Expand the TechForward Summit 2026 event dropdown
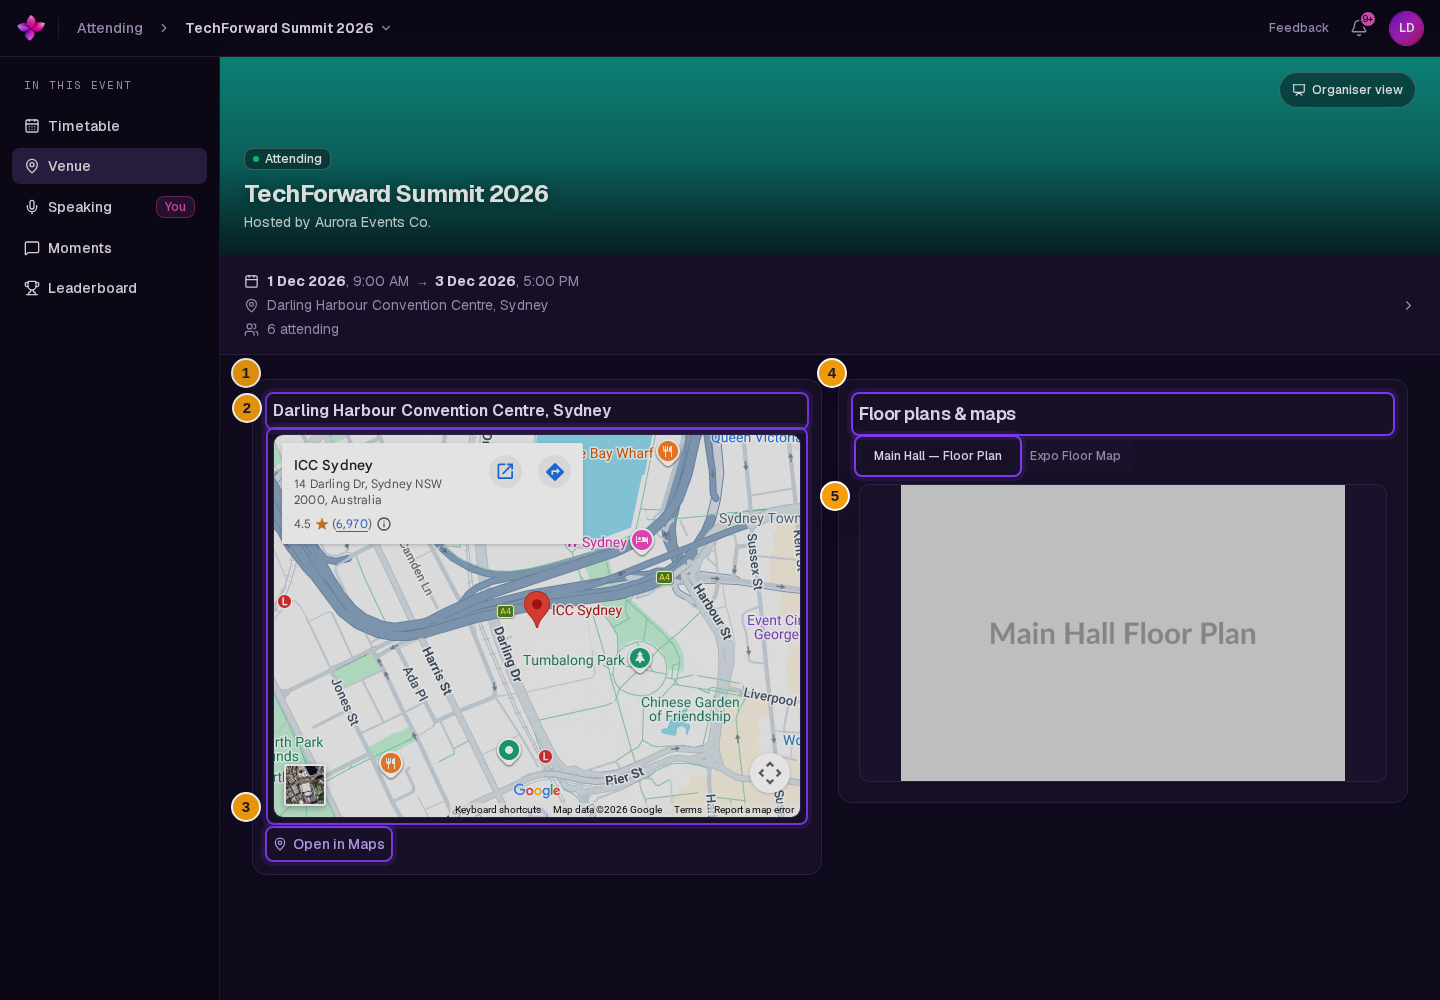The image size is (1440, 1000). click(x=288, y=28)
